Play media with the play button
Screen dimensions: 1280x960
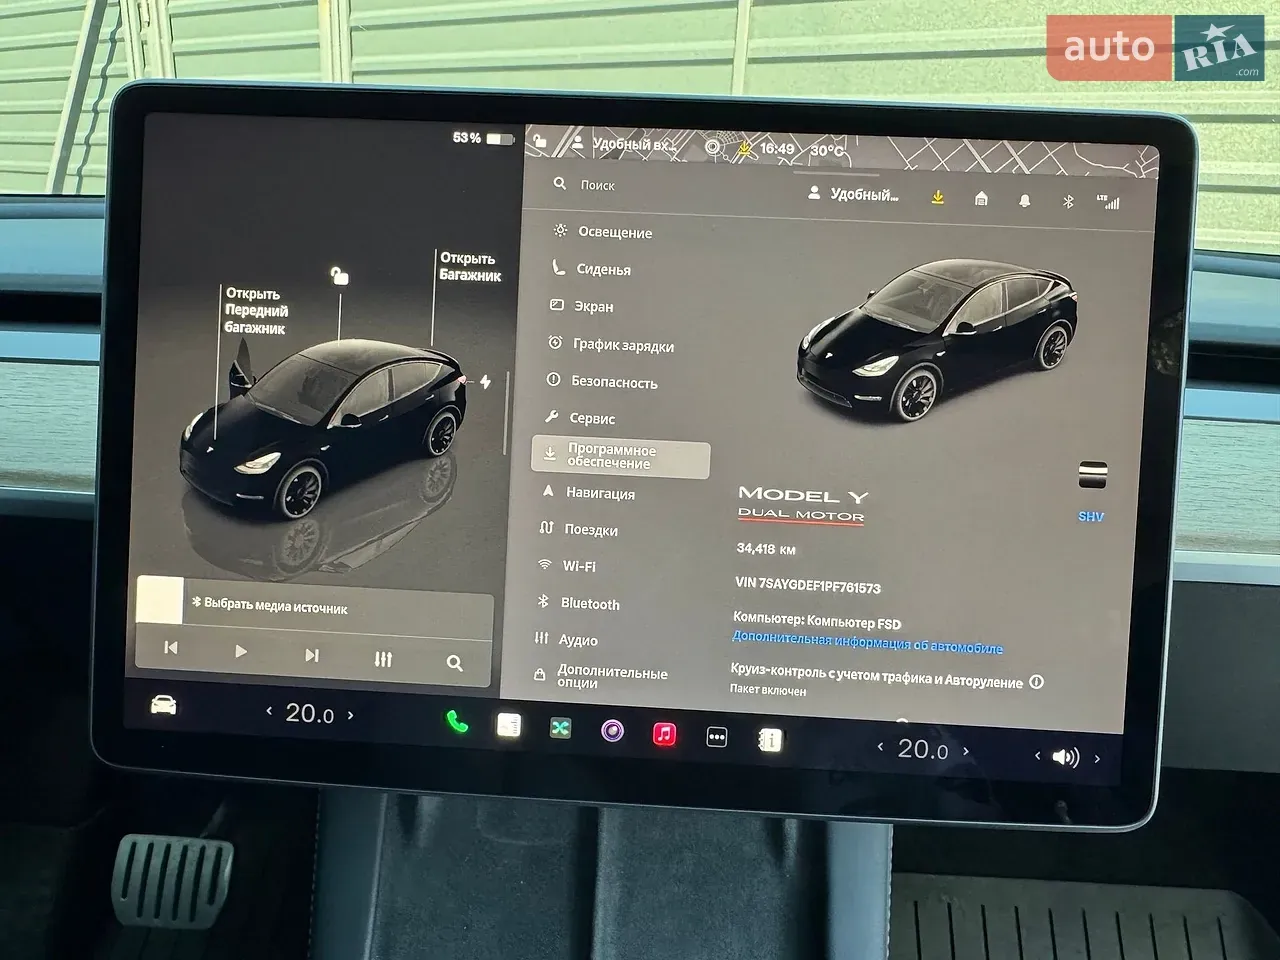(241, 651)
